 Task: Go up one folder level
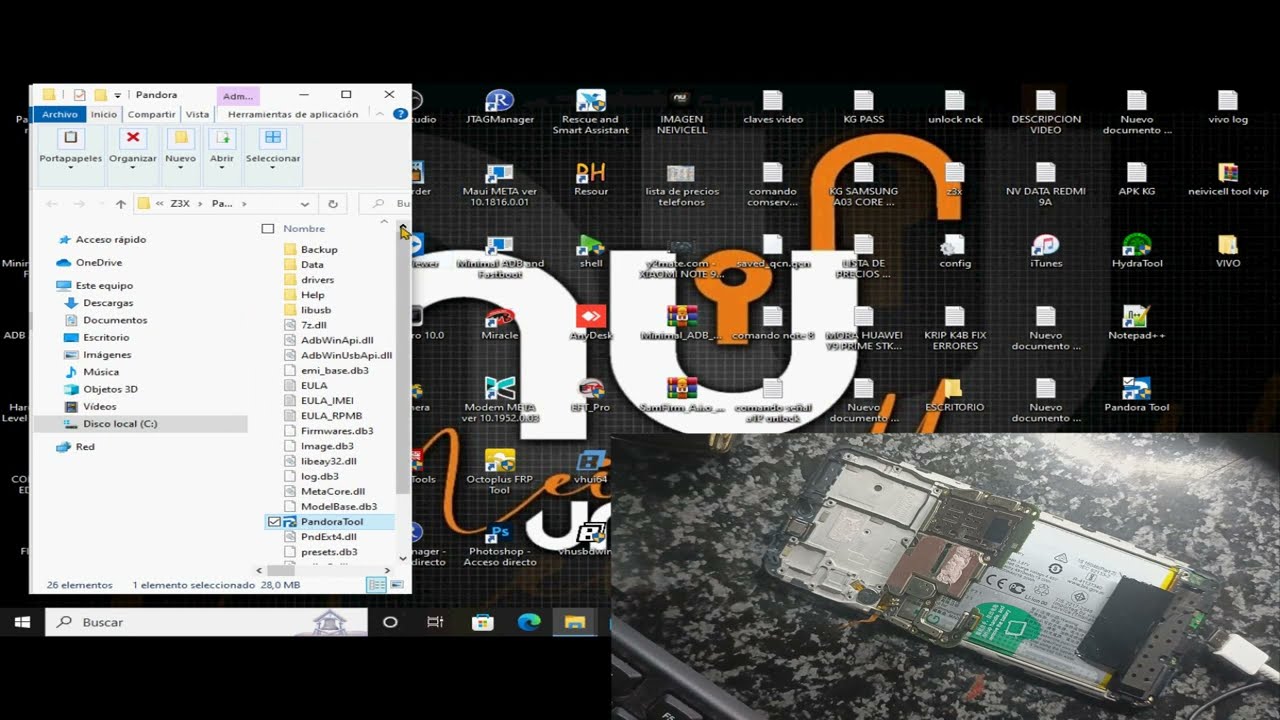tap(121, 204)
